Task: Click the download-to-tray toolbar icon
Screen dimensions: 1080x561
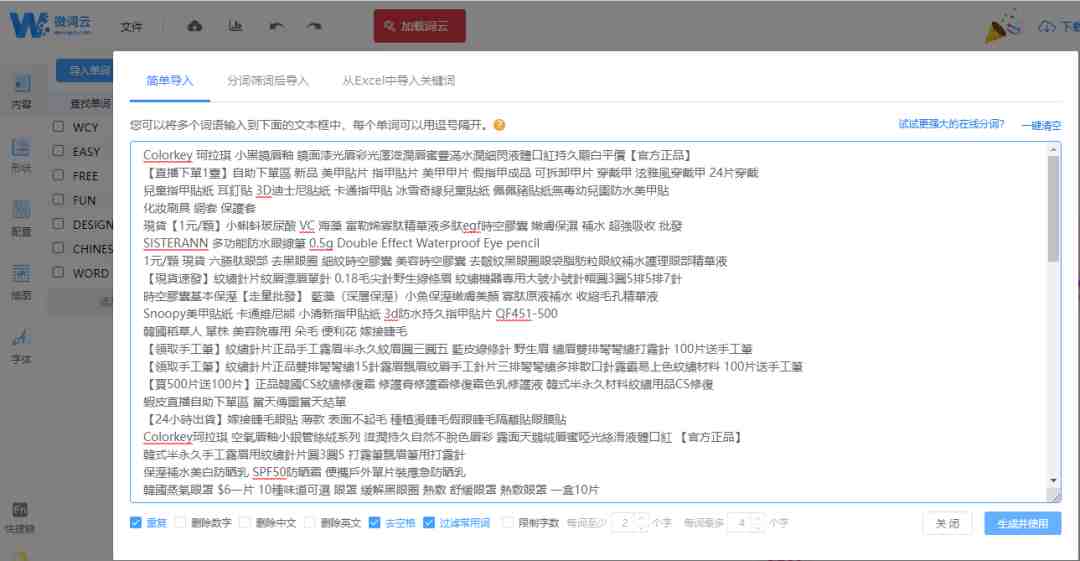Action: coord(236,26)
